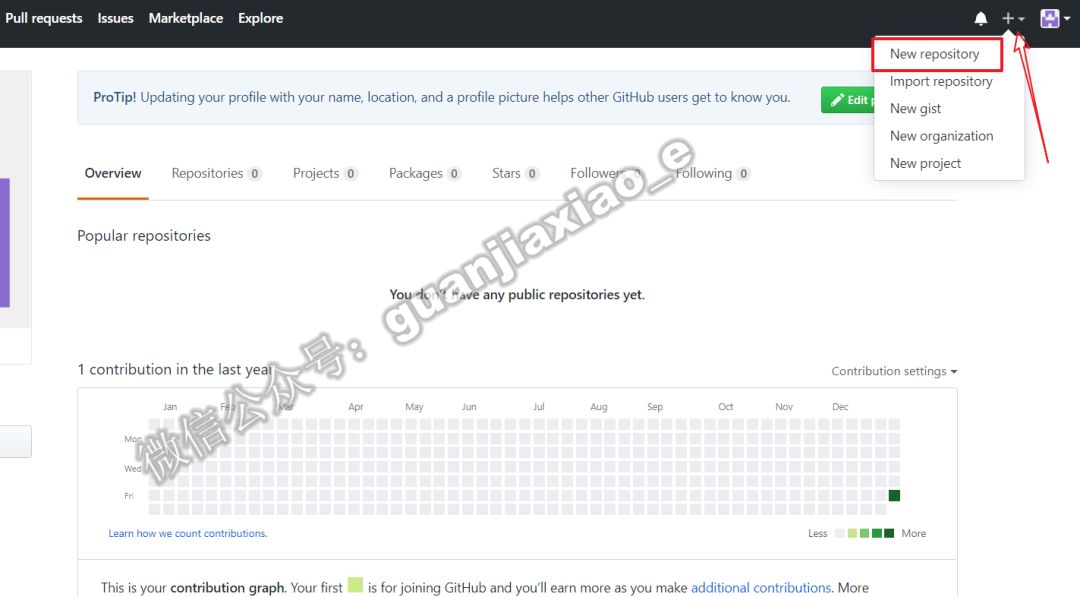1080x597 pixels.
Task: Click the green Edit profile button
Action: click(x=847, y=100)
